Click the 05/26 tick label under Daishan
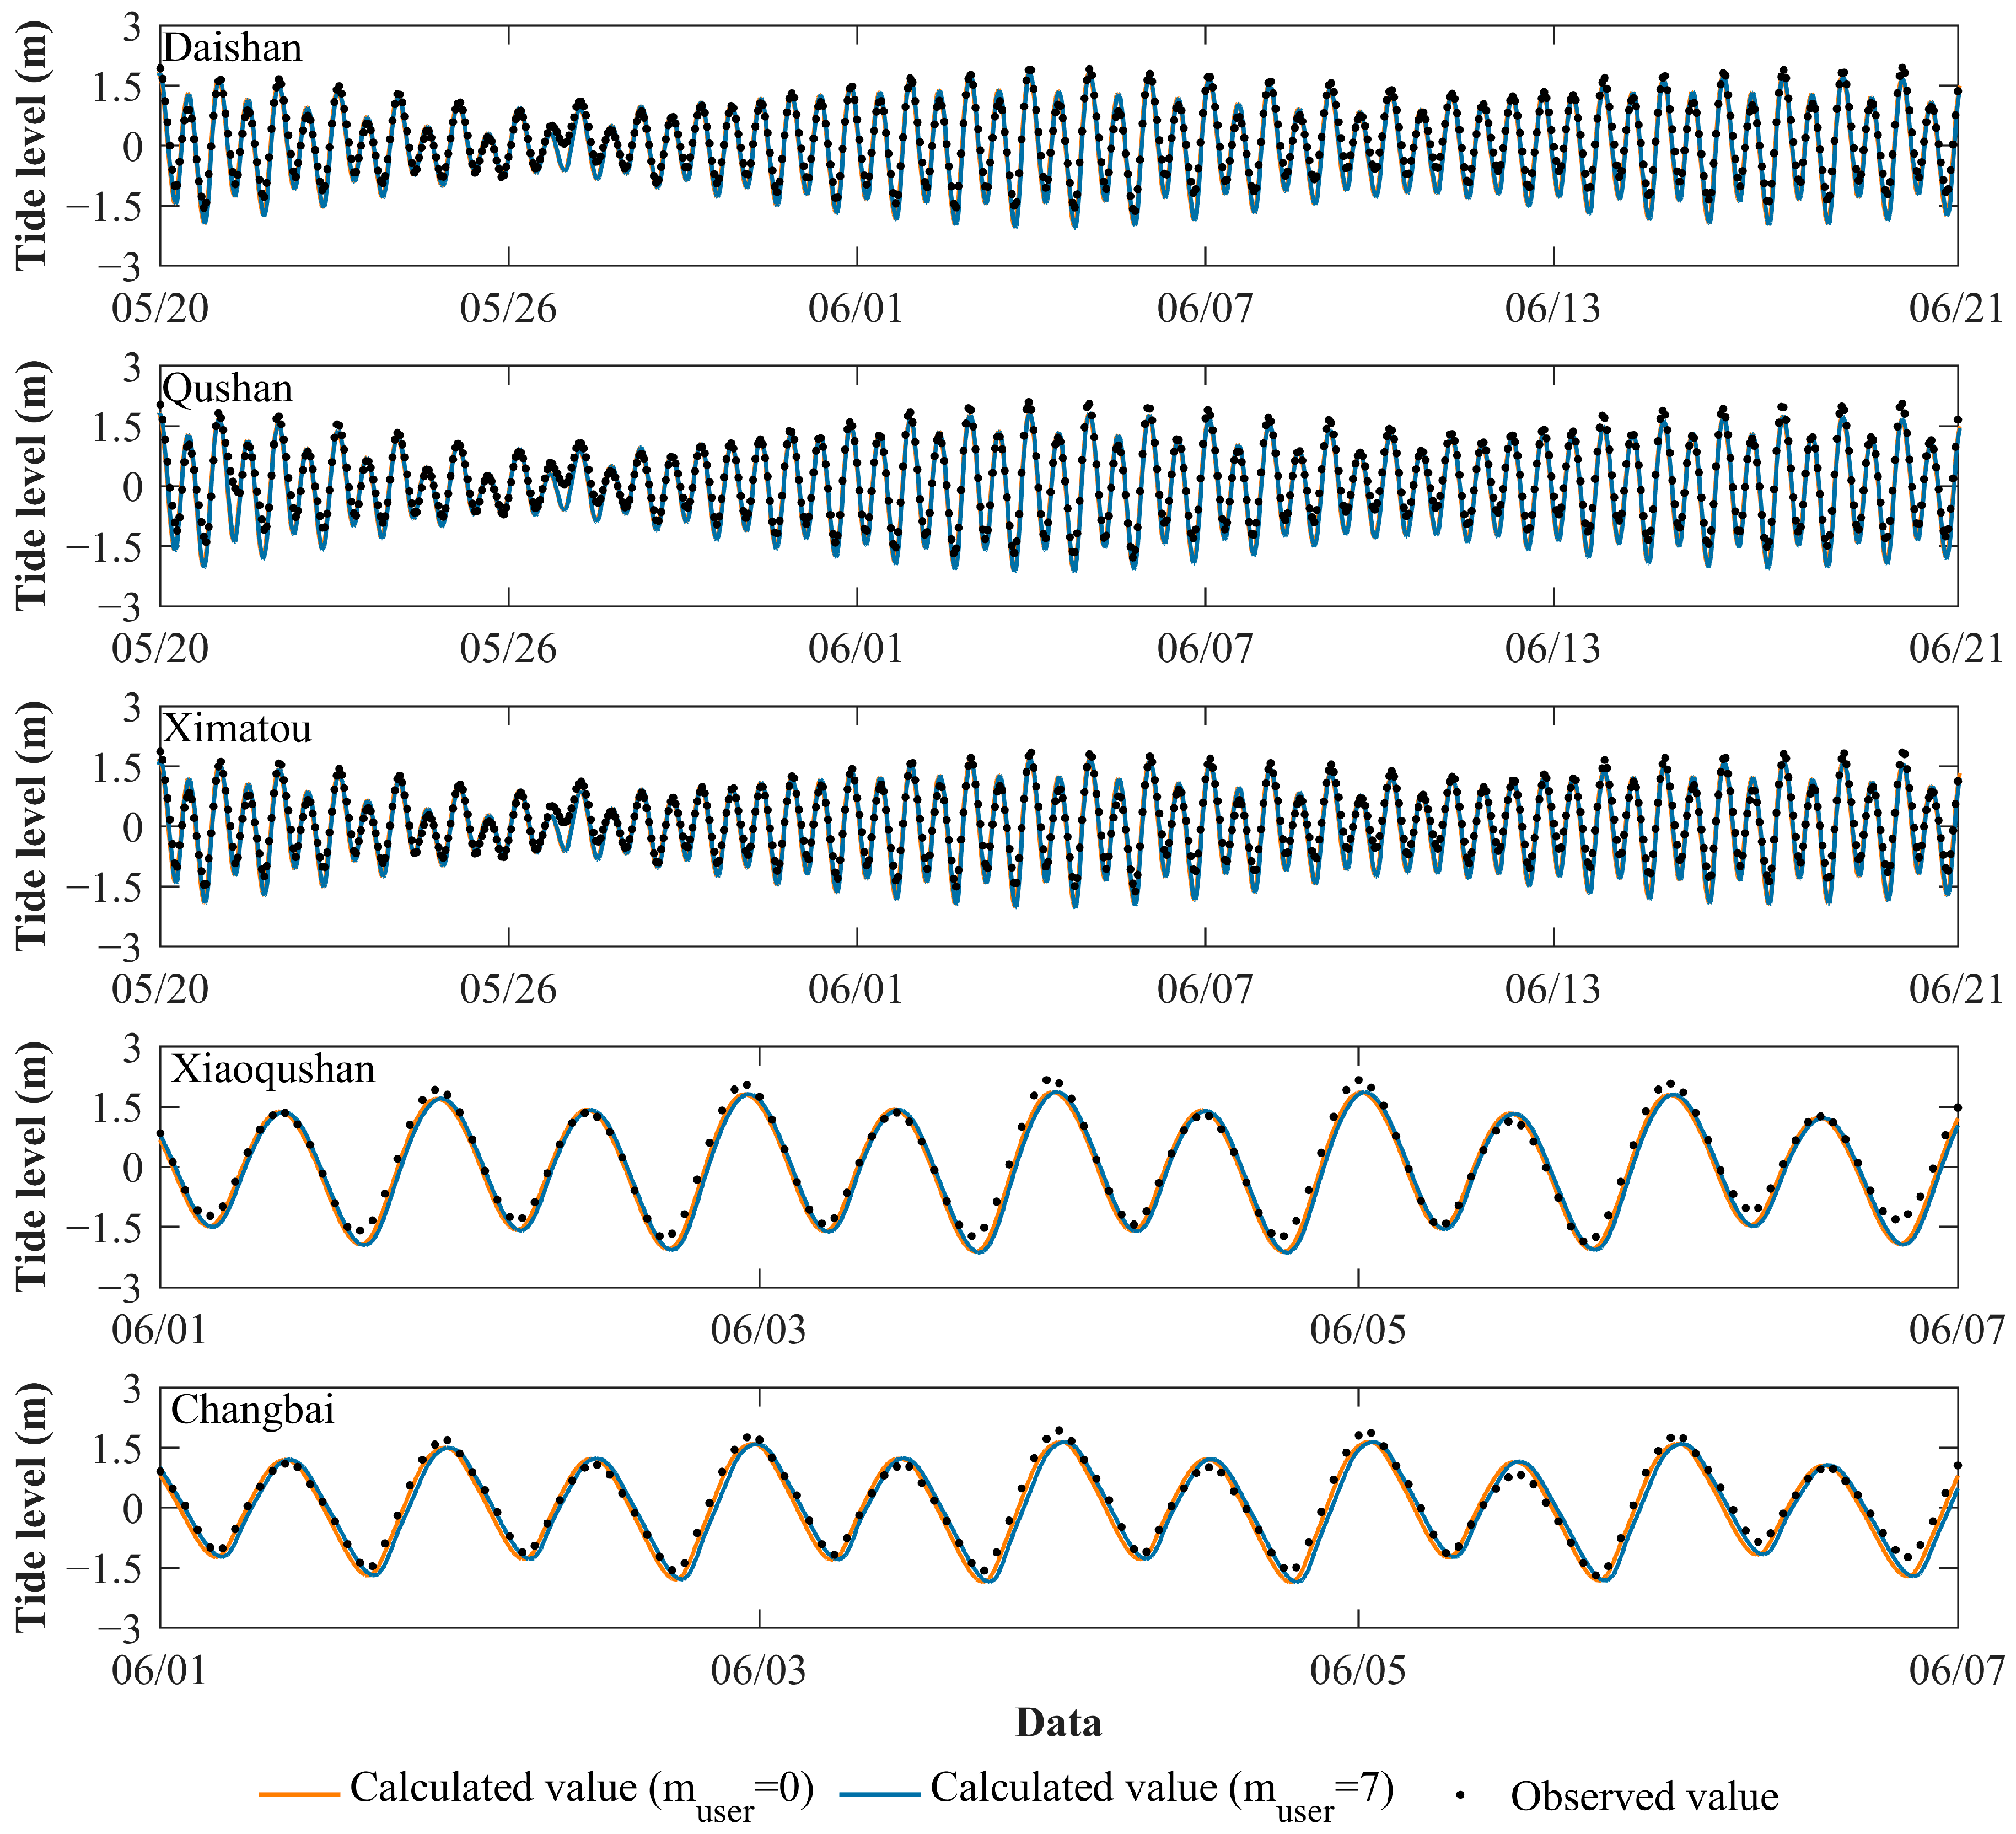 point(508,308)
